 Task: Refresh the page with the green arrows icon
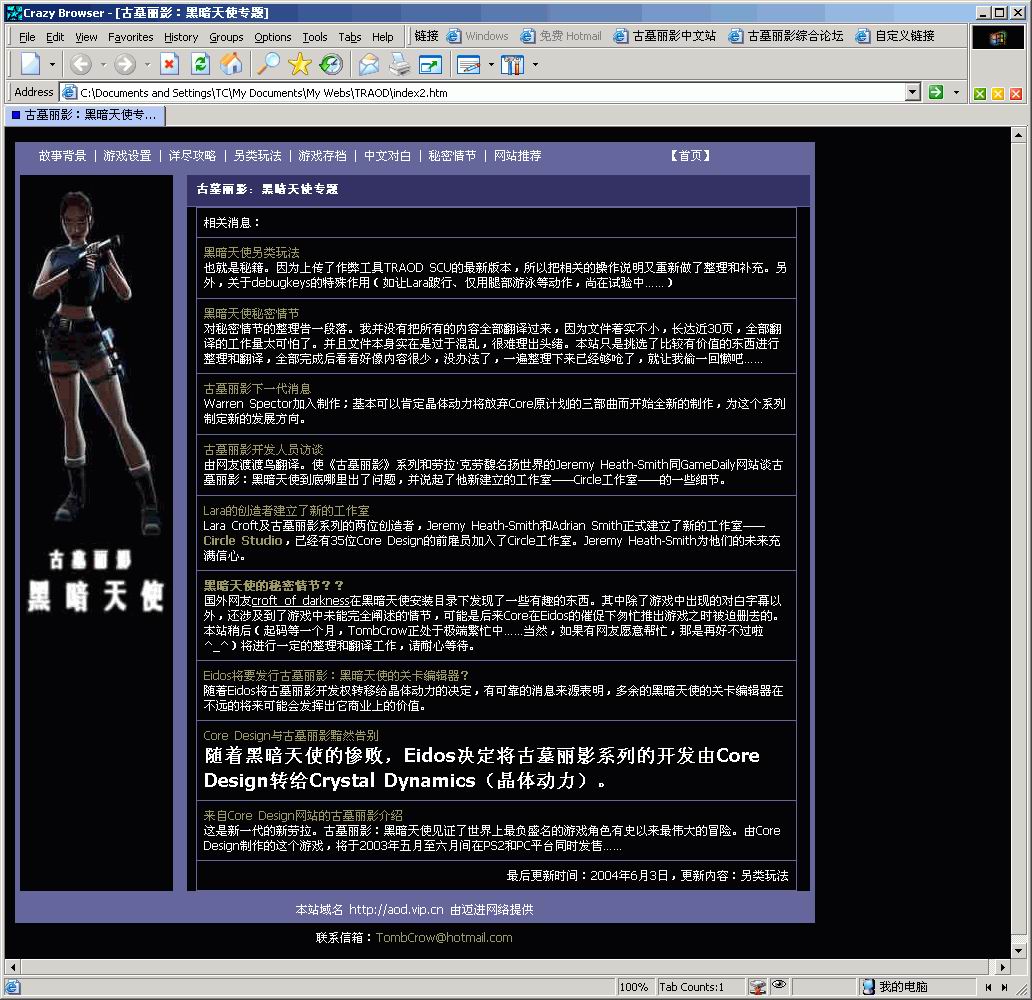[x=200, y=64]
